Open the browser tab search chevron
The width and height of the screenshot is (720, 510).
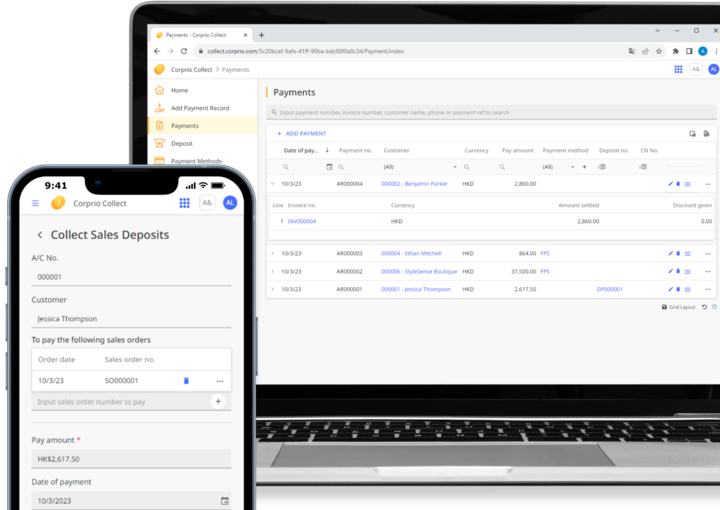658,31
